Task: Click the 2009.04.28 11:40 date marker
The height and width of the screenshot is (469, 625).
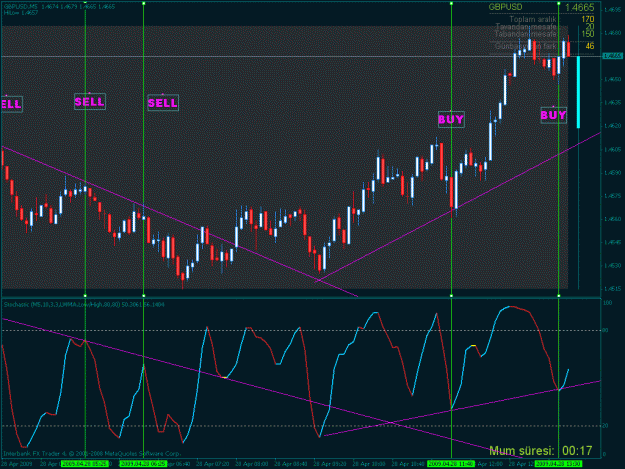Action: (451, 464)
